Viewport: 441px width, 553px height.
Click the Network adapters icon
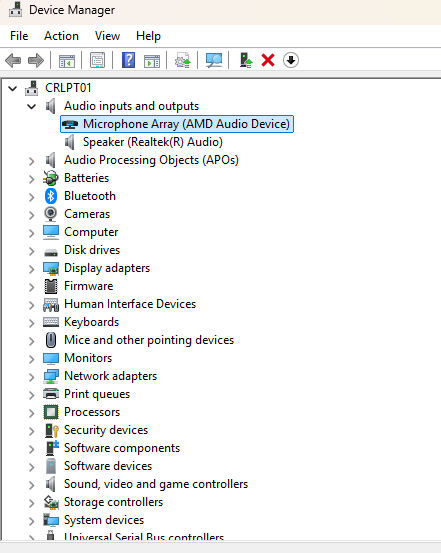(51, 376)
